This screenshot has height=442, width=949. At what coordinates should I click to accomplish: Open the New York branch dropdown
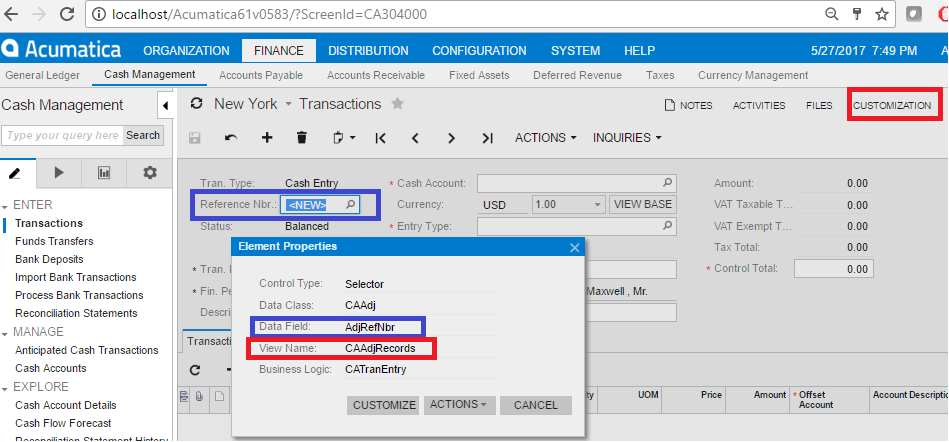click(x=288, y=104)
